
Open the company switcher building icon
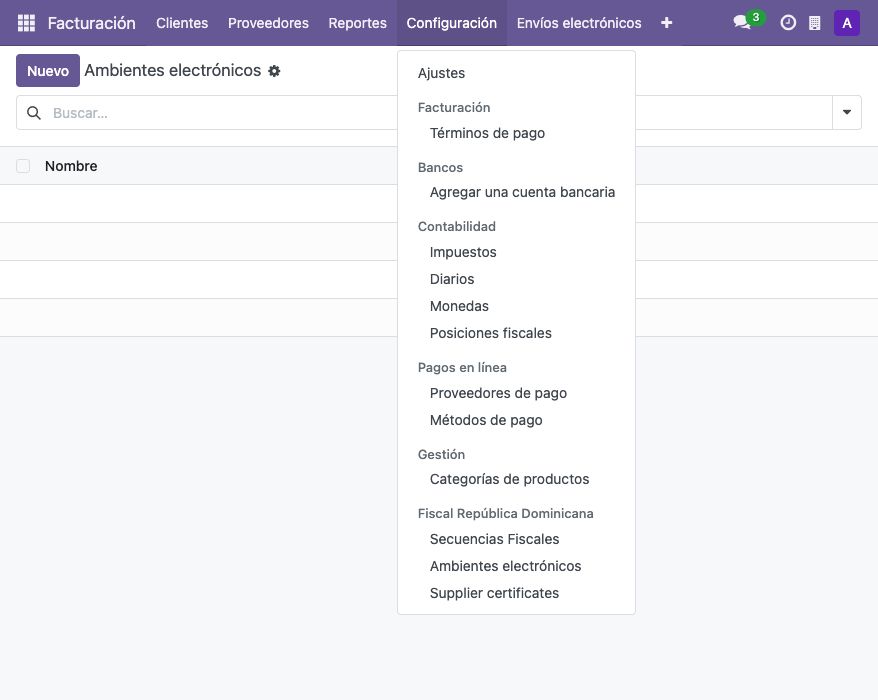pos(815,23)
